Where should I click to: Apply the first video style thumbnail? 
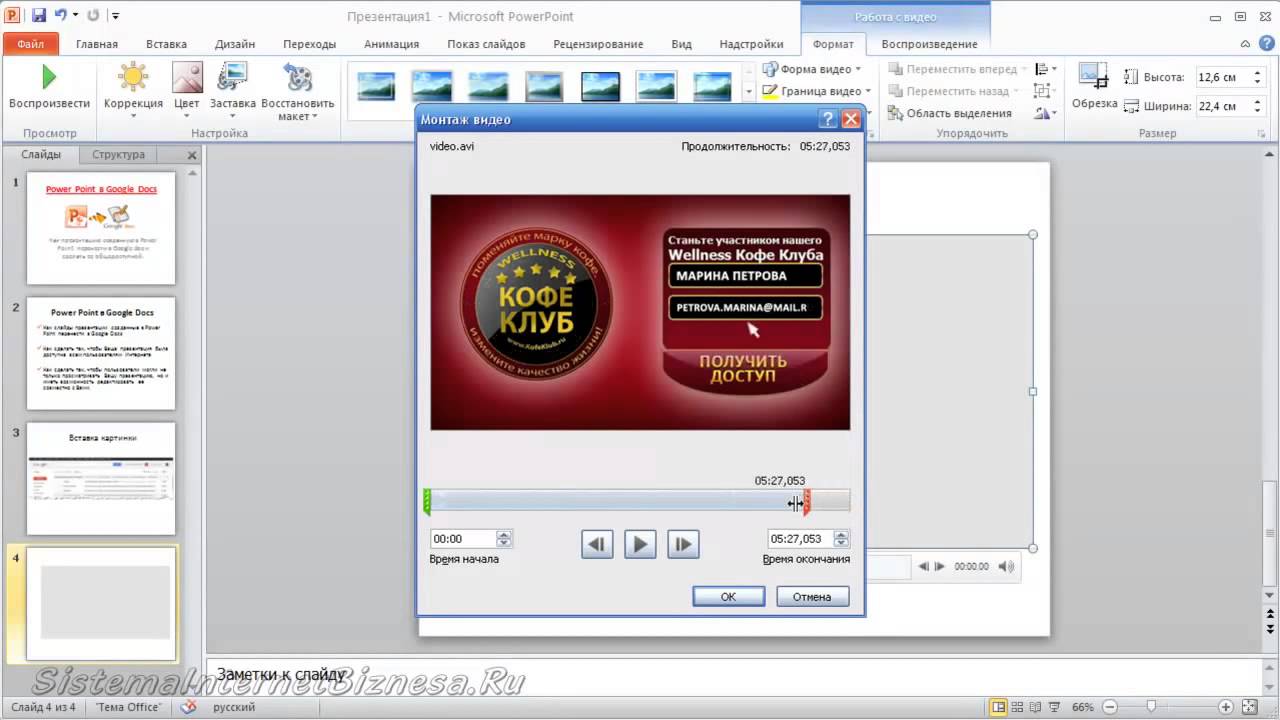click(x=376, y=86)
